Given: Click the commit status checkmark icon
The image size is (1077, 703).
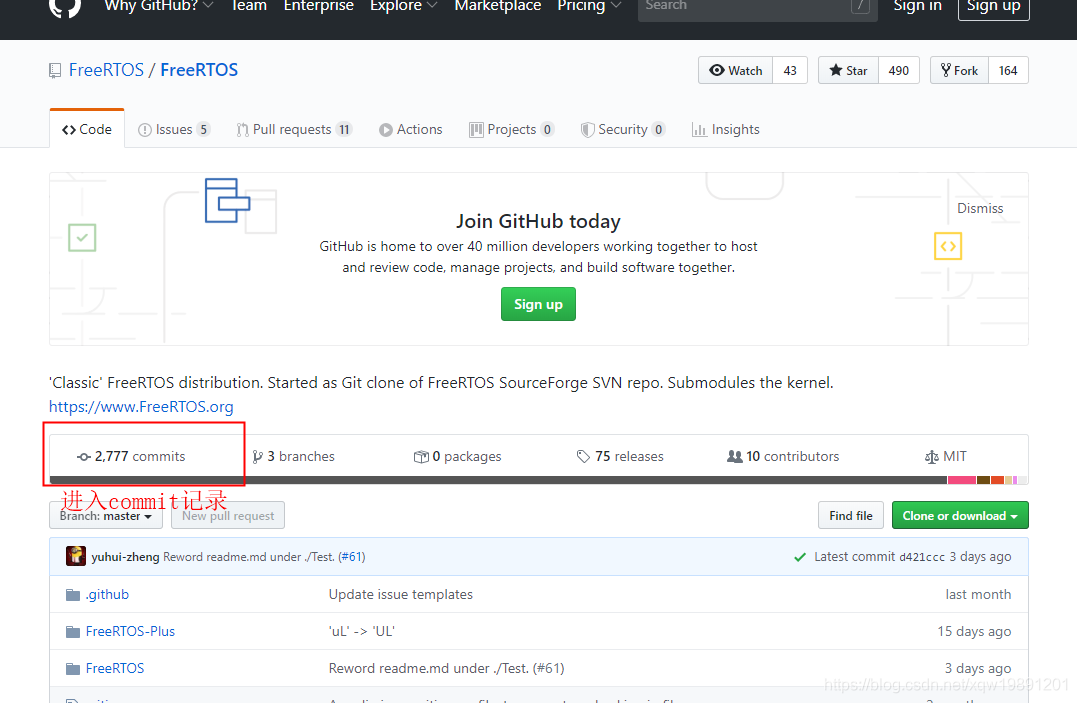Looking at the screenshot, I should click(800, 557).
